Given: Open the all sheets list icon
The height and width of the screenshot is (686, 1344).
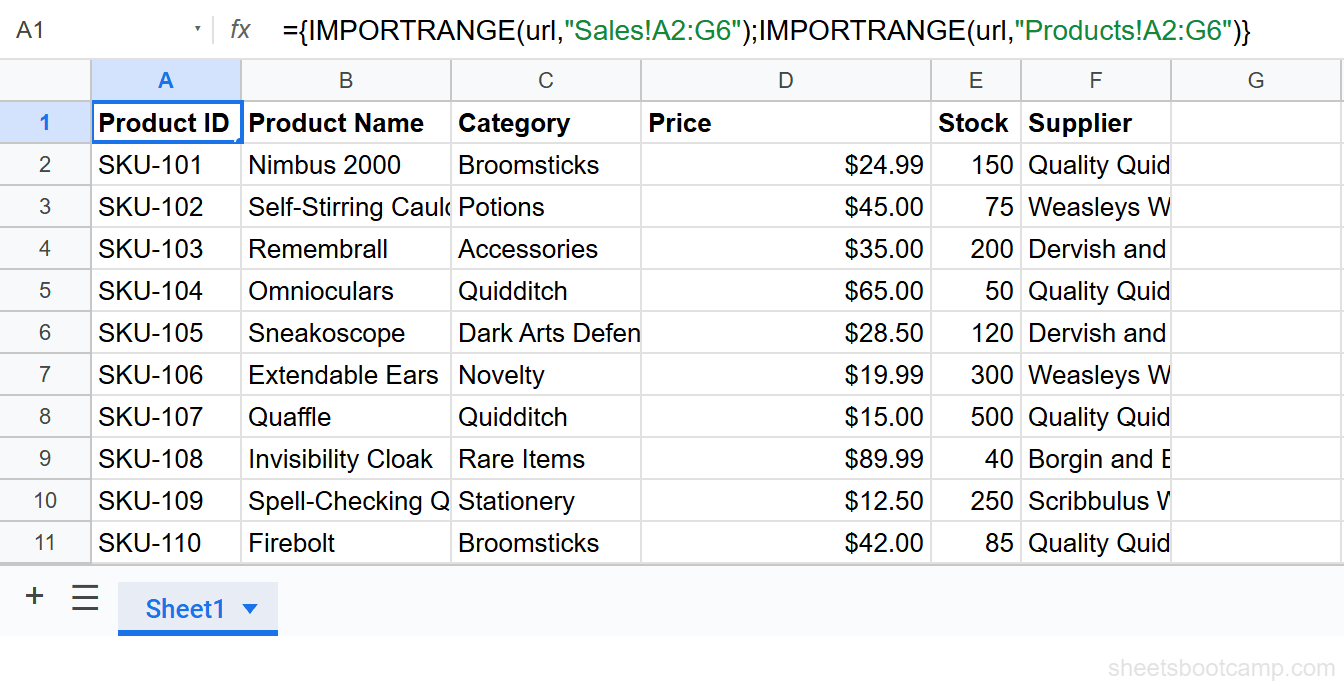Looking at the screenshot, I should [x=85, y=597].
